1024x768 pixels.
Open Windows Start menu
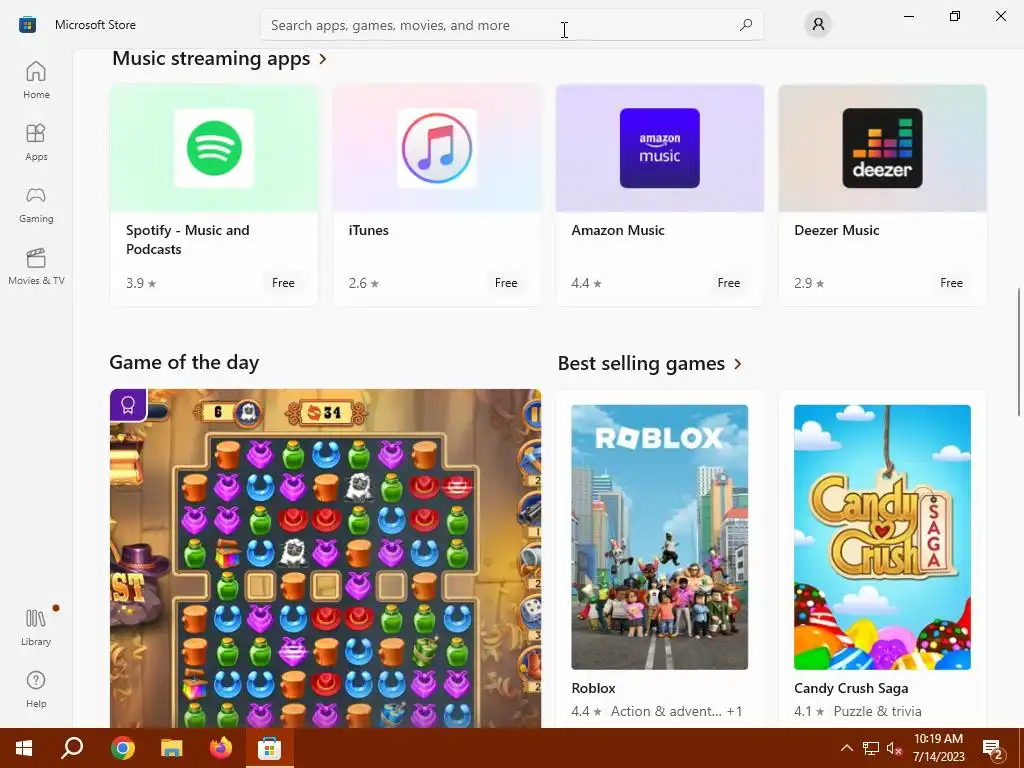coord(24,748)
